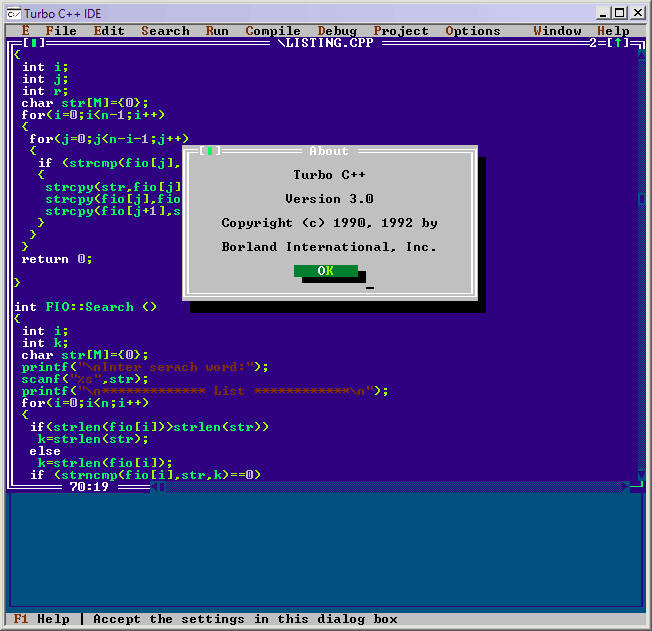This screenshot has height=631, width=652.
Task: Open the Edit menu
Action: pos(109,31)
